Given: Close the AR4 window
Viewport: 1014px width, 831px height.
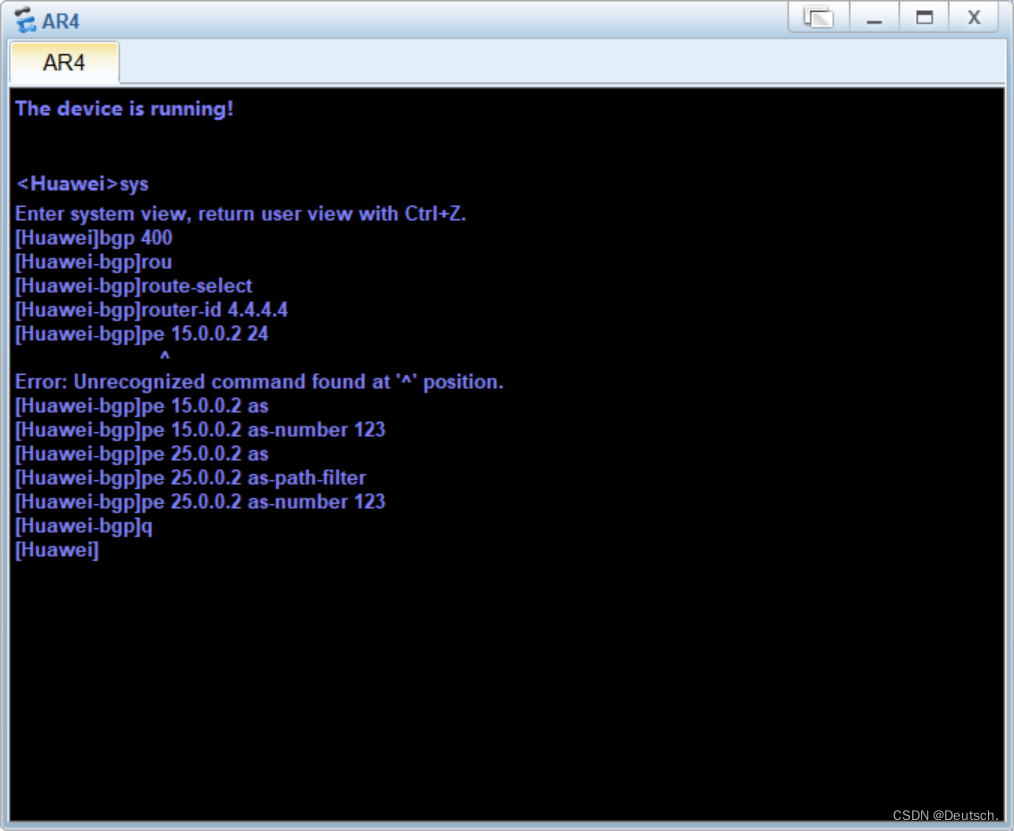Looking at the screenshot, I should [974, 17].
